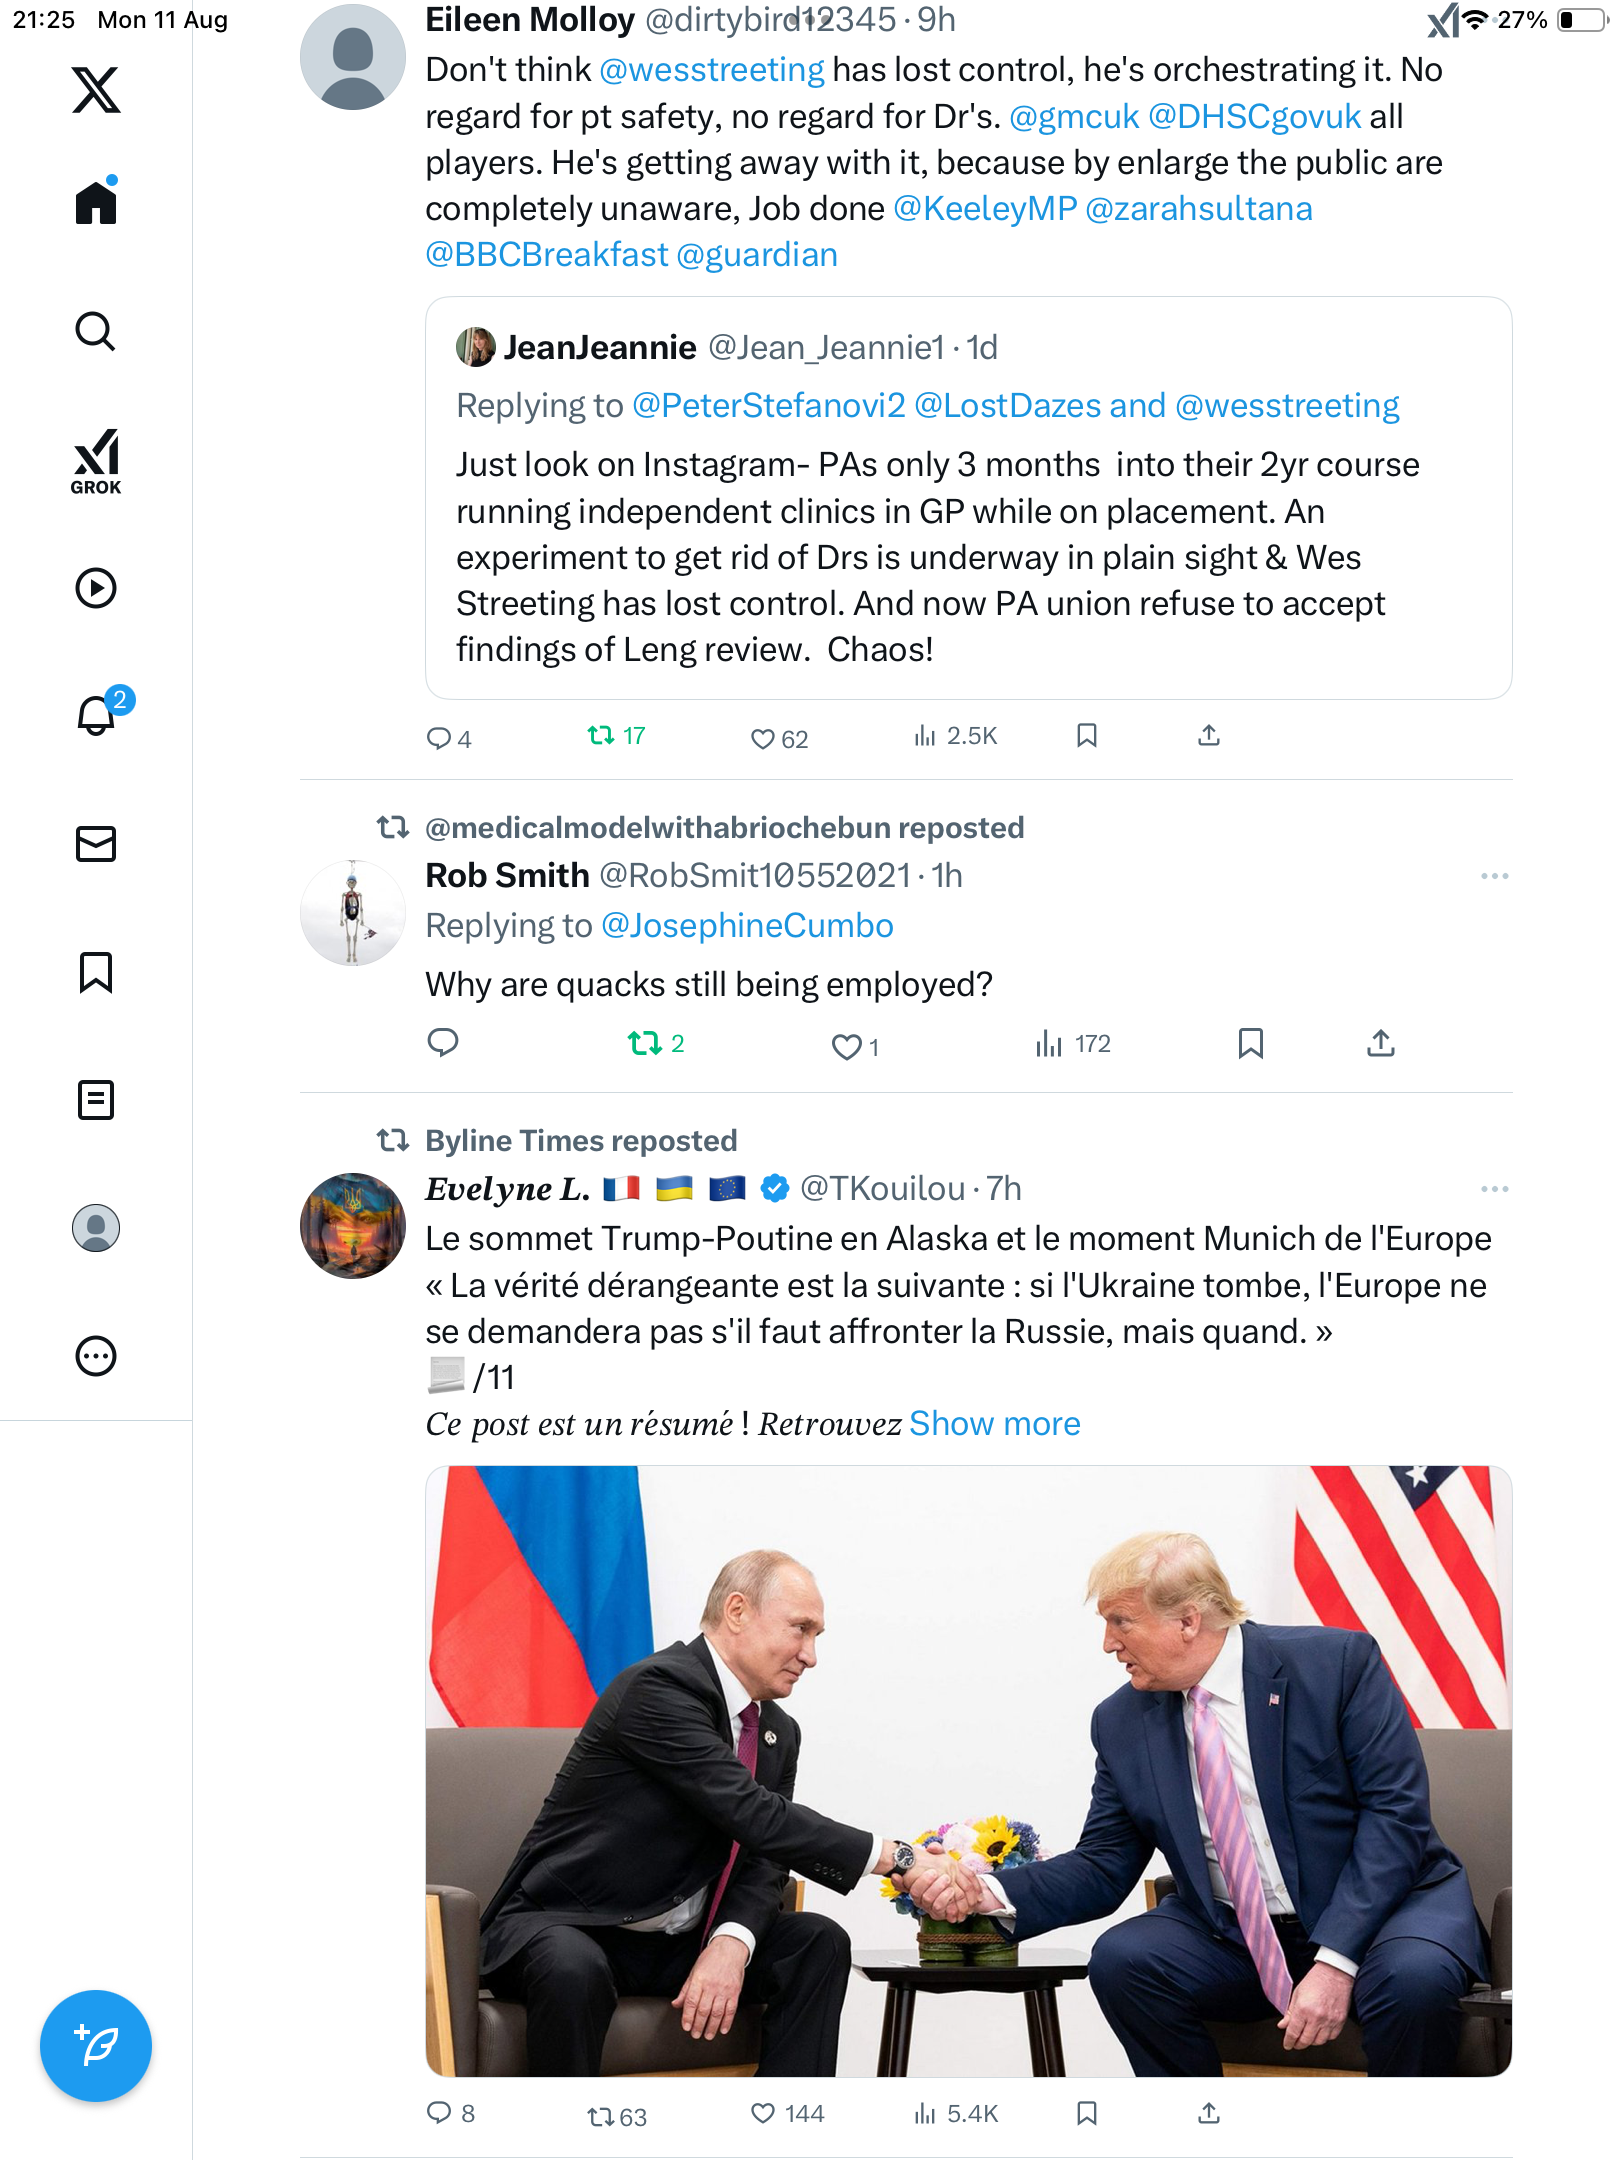Open the Search page

[x=96, y=331]
